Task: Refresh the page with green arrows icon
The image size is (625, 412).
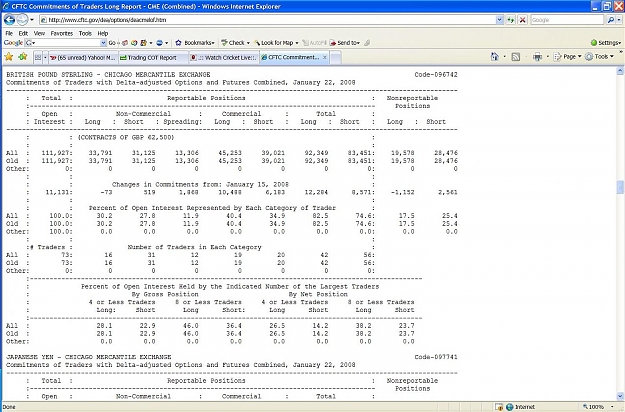Action: pyautogui.click(x=511, y=20)
